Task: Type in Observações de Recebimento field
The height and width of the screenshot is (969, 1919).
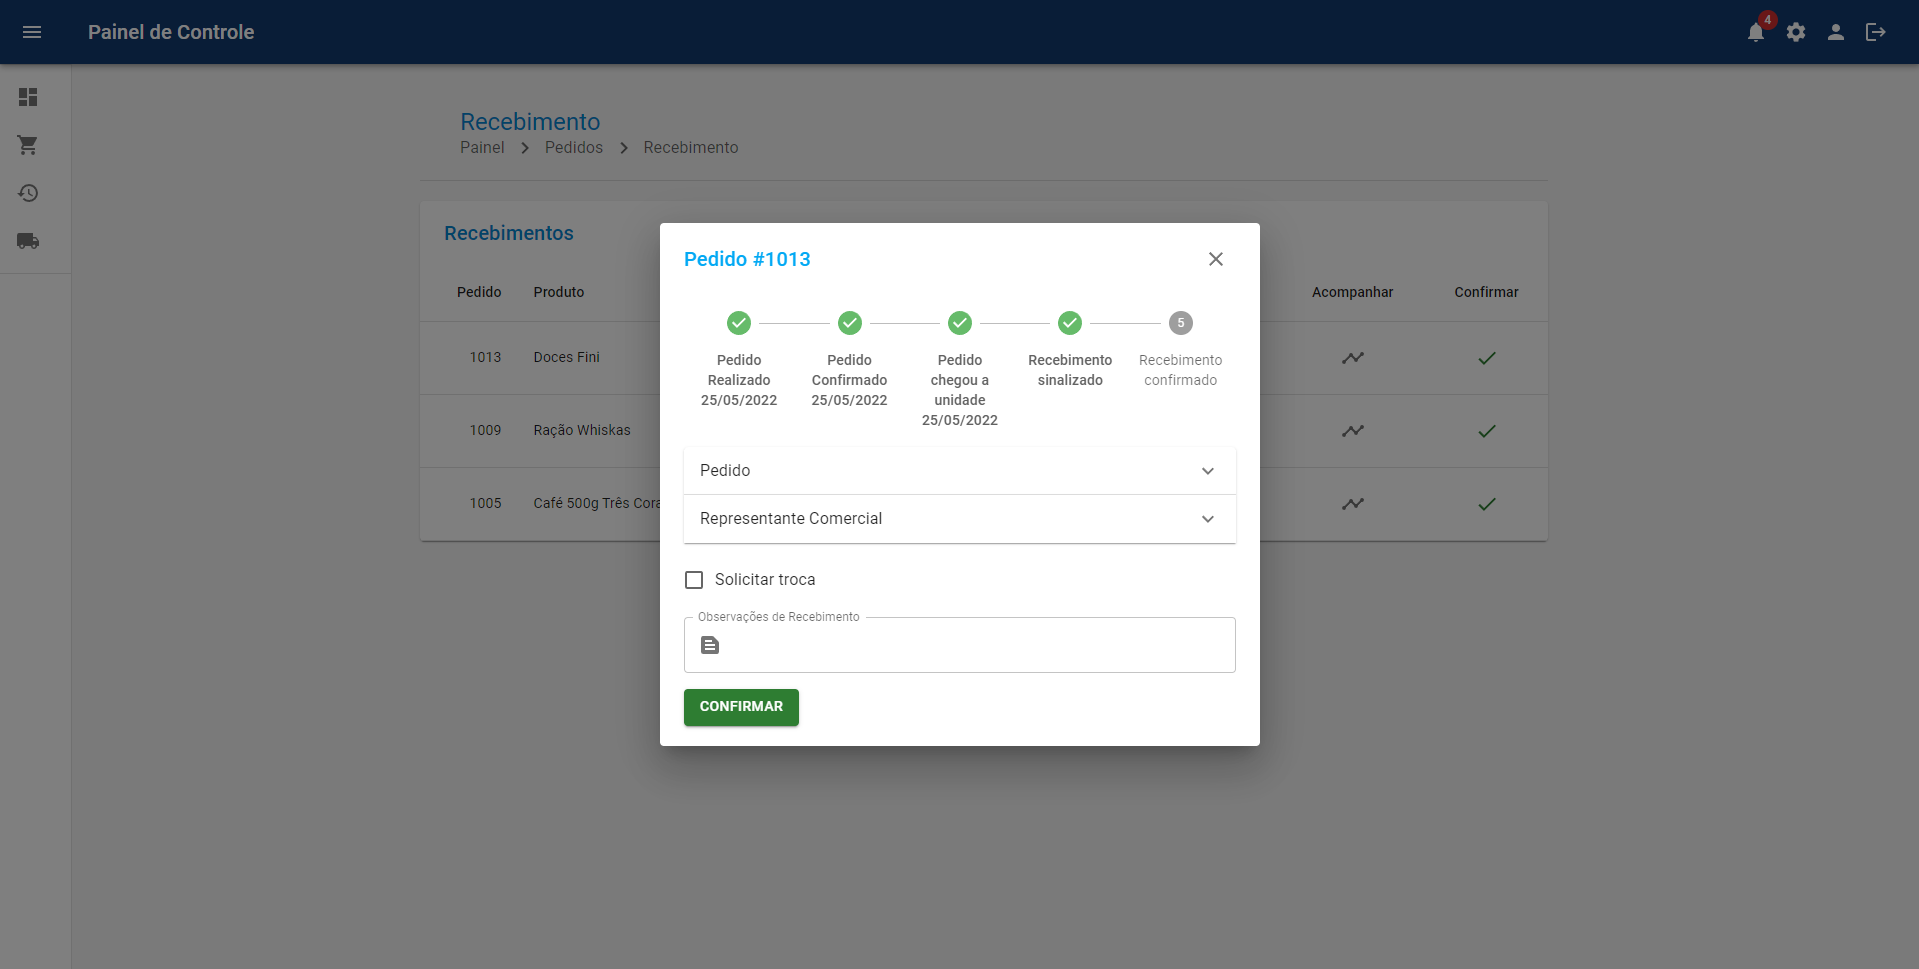Action: (970, 646)
